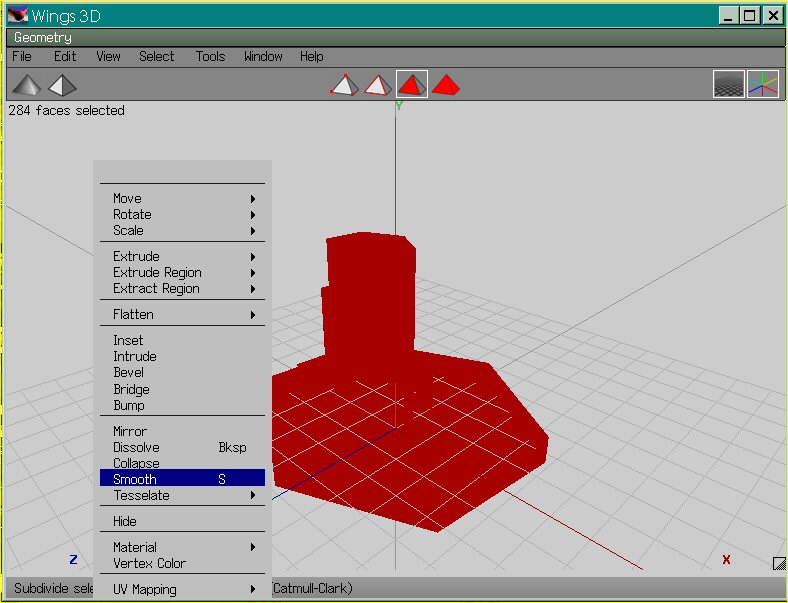
Task: Click Vertex Color menu entry
Action: click(149, 564)
